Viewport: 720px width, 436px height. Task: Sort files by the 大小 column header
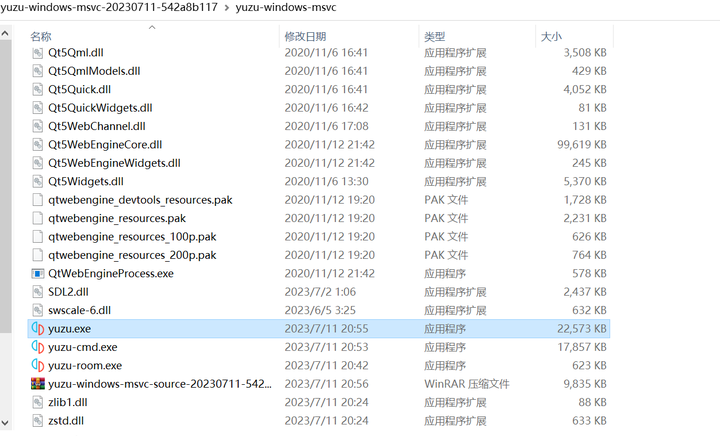(x=551, y=36)
